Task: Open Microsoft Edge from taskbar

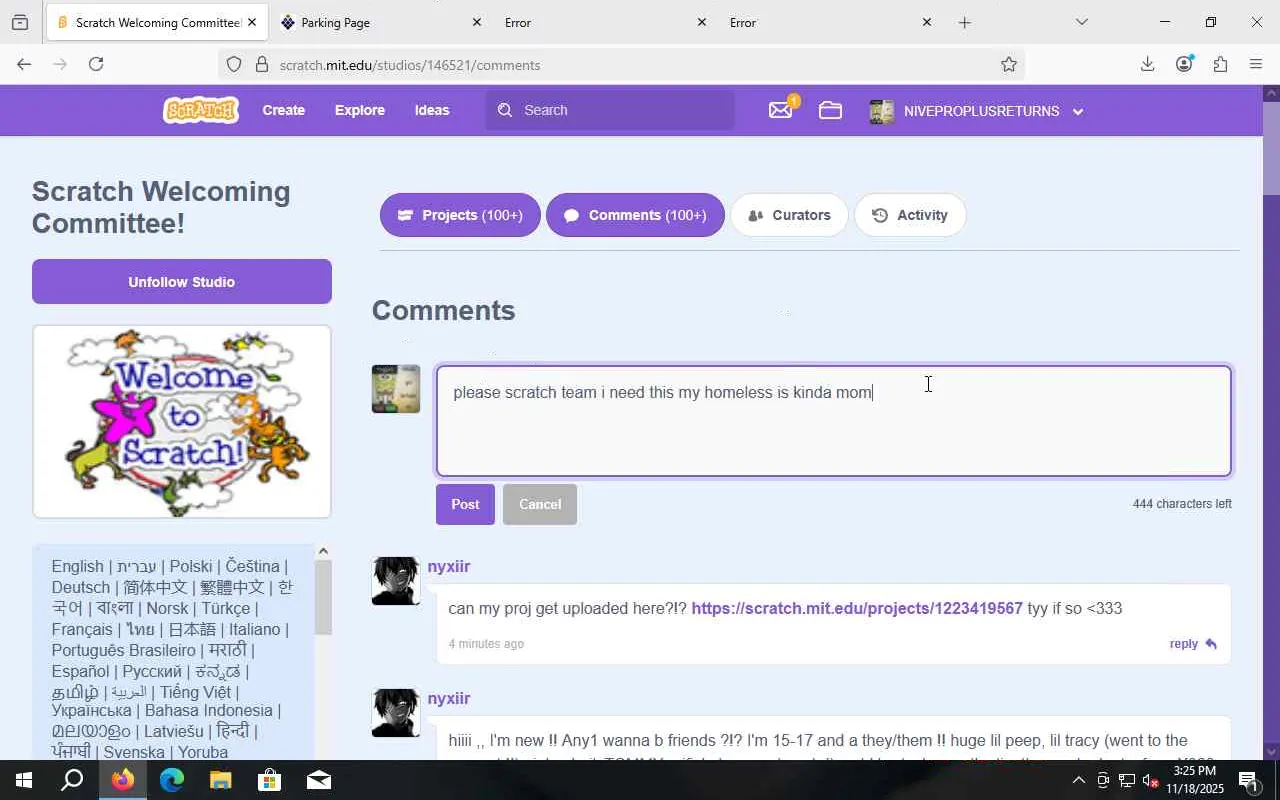Action: pos(172,780)
